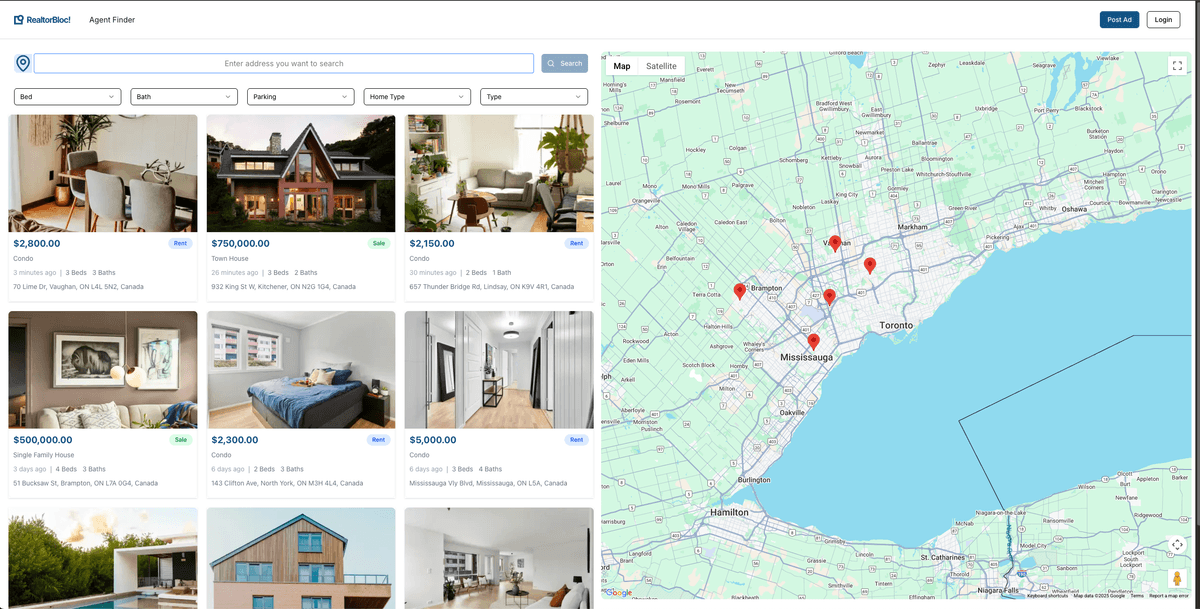
Task: Click the RealtorBloc logo
Action: 42,20
